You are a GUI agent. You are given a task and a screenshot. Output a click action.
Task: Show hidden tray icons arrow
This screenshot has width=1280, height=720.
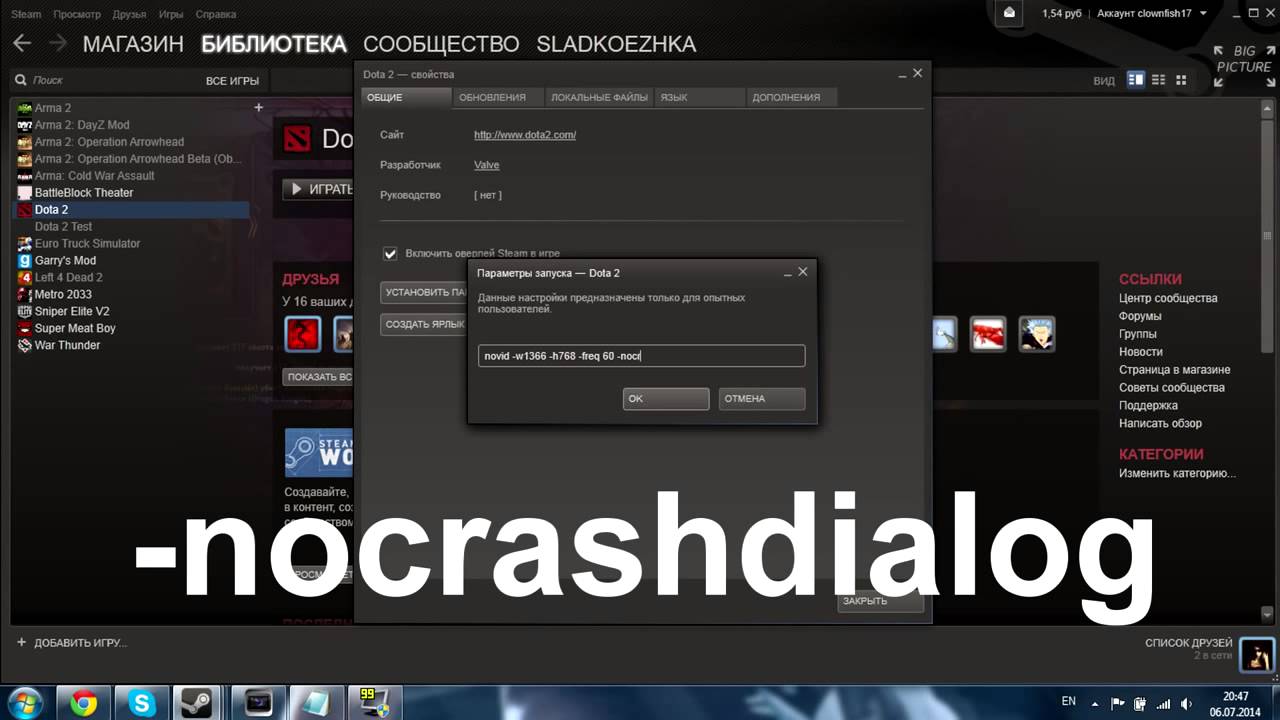coord(1095,703)
